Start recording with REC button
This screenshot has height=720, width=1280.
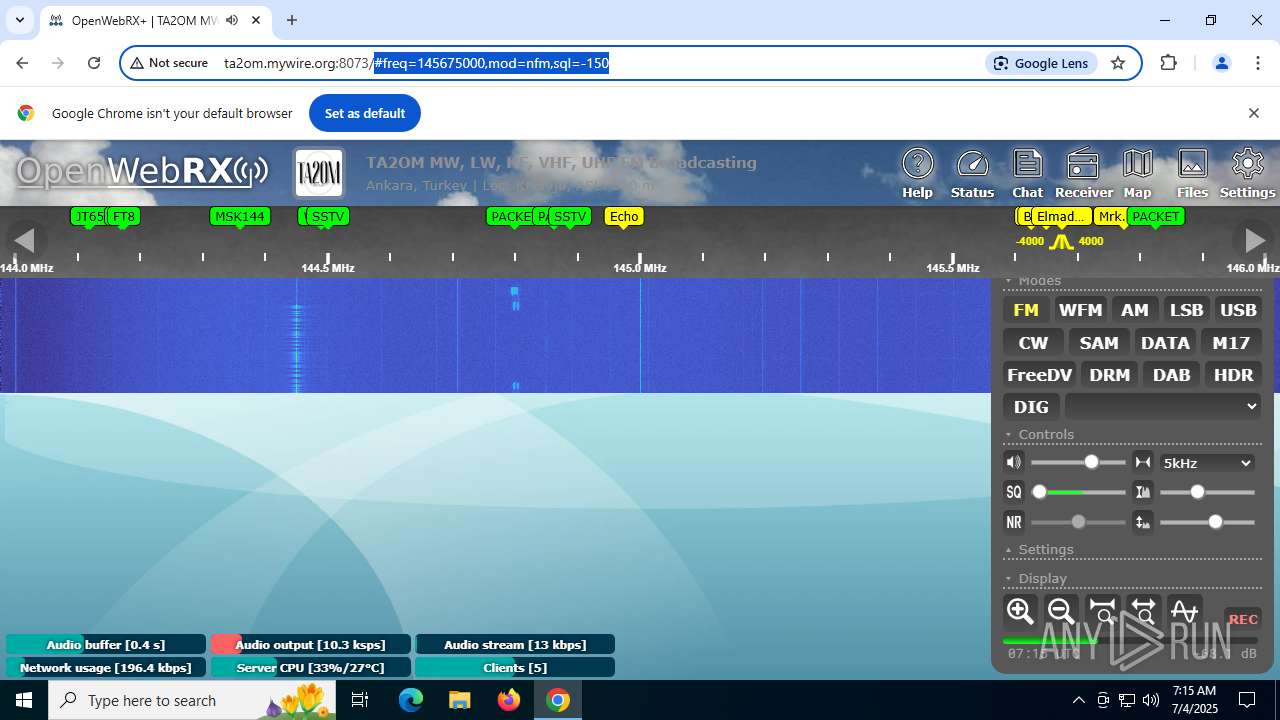tap(1243, 619)
